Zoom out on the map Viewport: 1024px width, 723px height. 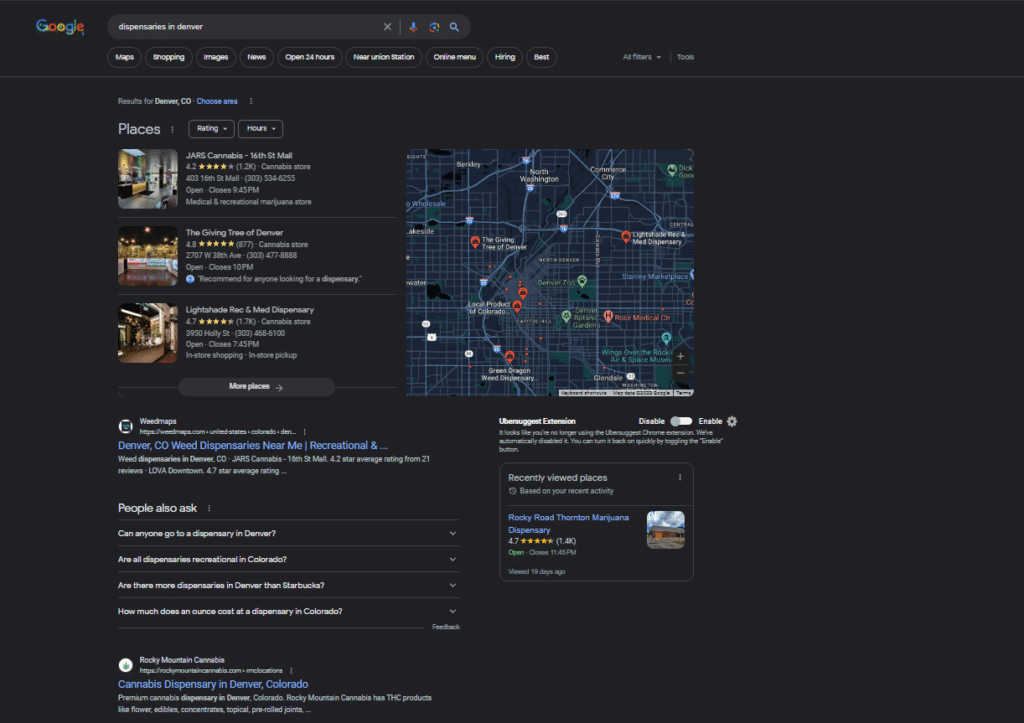pos(680,373)
